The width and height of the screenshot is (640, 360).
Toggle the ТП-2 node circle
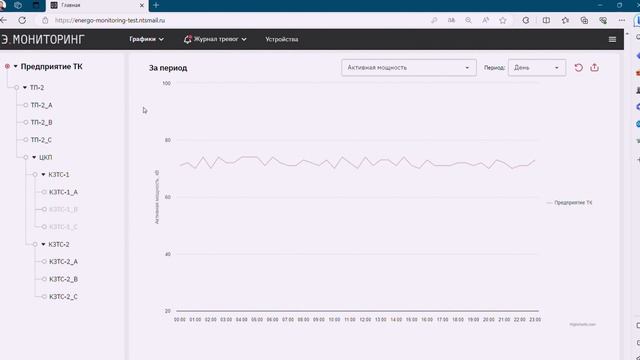click(17, 87)
